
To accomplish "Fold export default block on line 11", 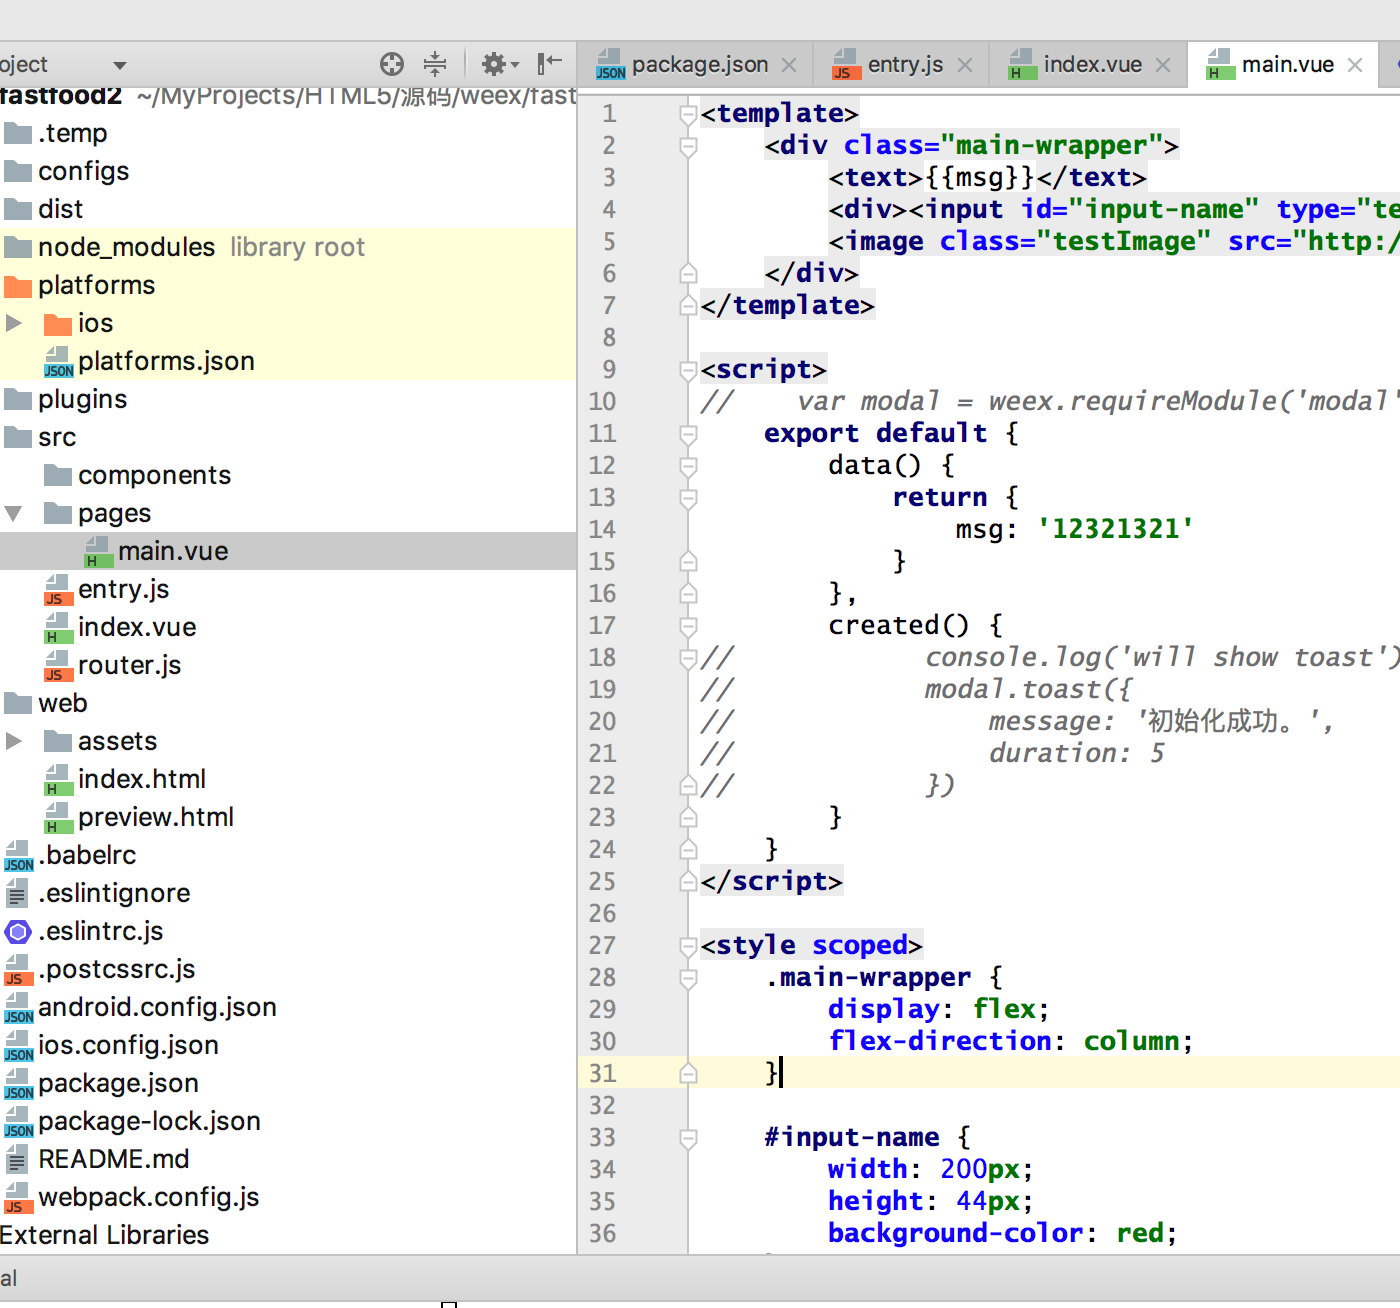I will click(x=688, y=434).
